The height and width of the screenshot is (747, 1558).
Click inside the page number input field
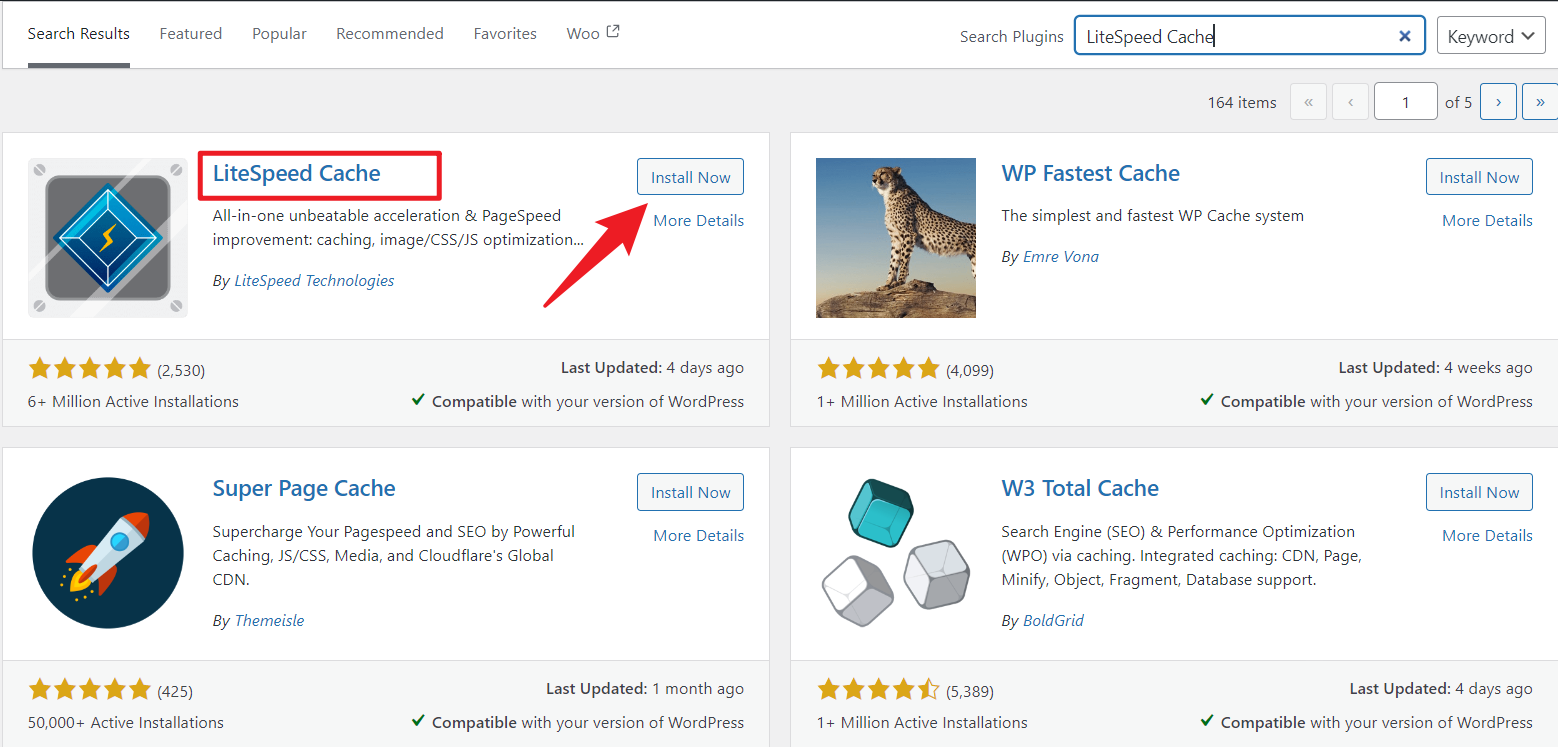[1405, 101]
